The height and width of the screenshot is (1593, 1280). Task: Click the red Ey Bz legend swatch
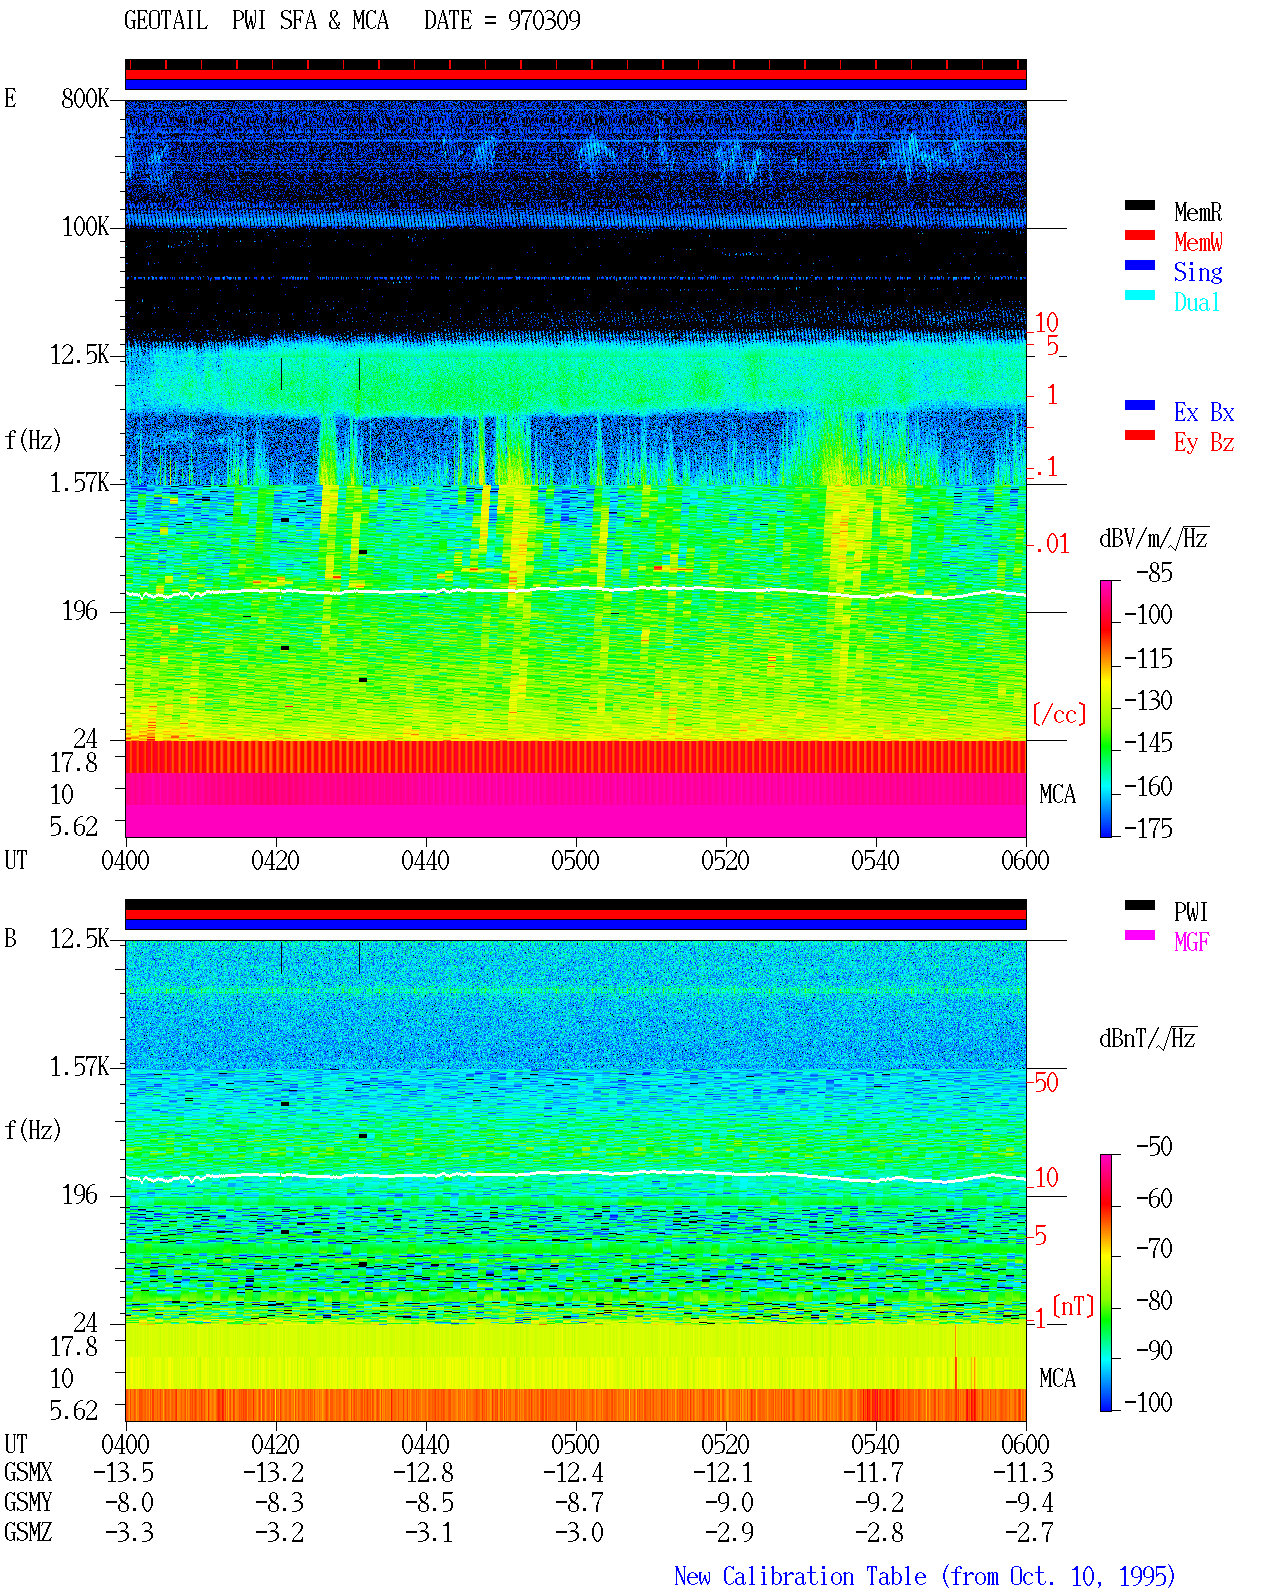point(1140,435)
